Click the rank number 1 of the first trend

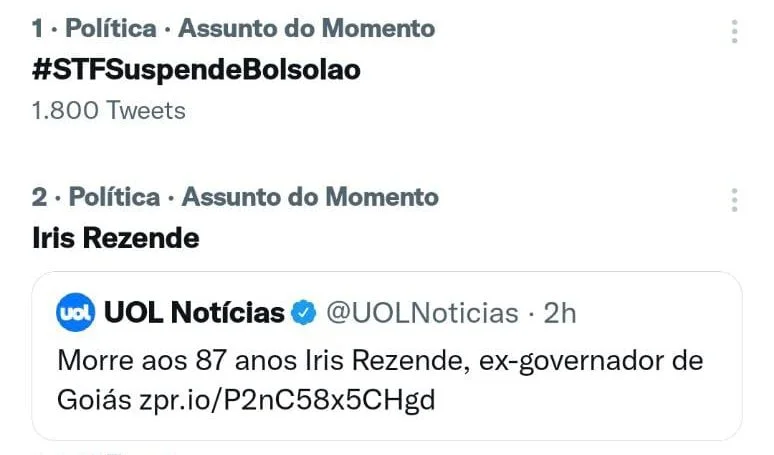pos(38,28)
